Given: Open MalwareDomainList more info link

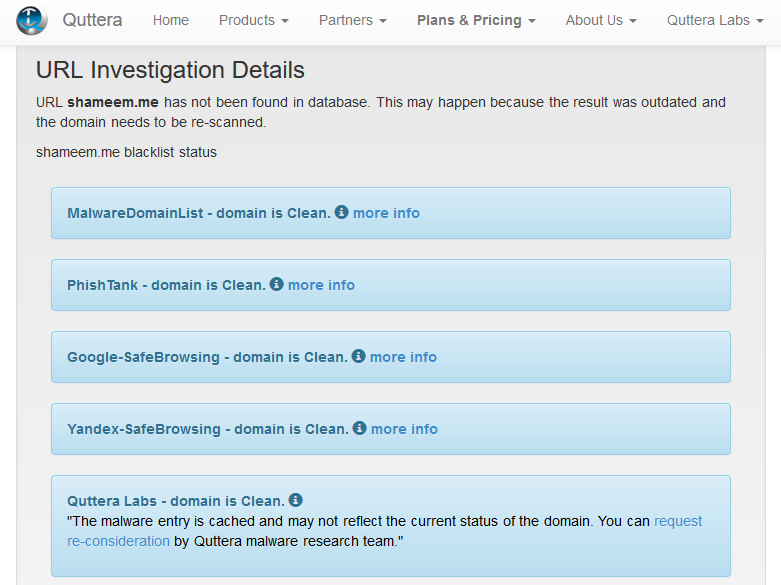Looking at the screenshot, I should click(x=386, y=213).
